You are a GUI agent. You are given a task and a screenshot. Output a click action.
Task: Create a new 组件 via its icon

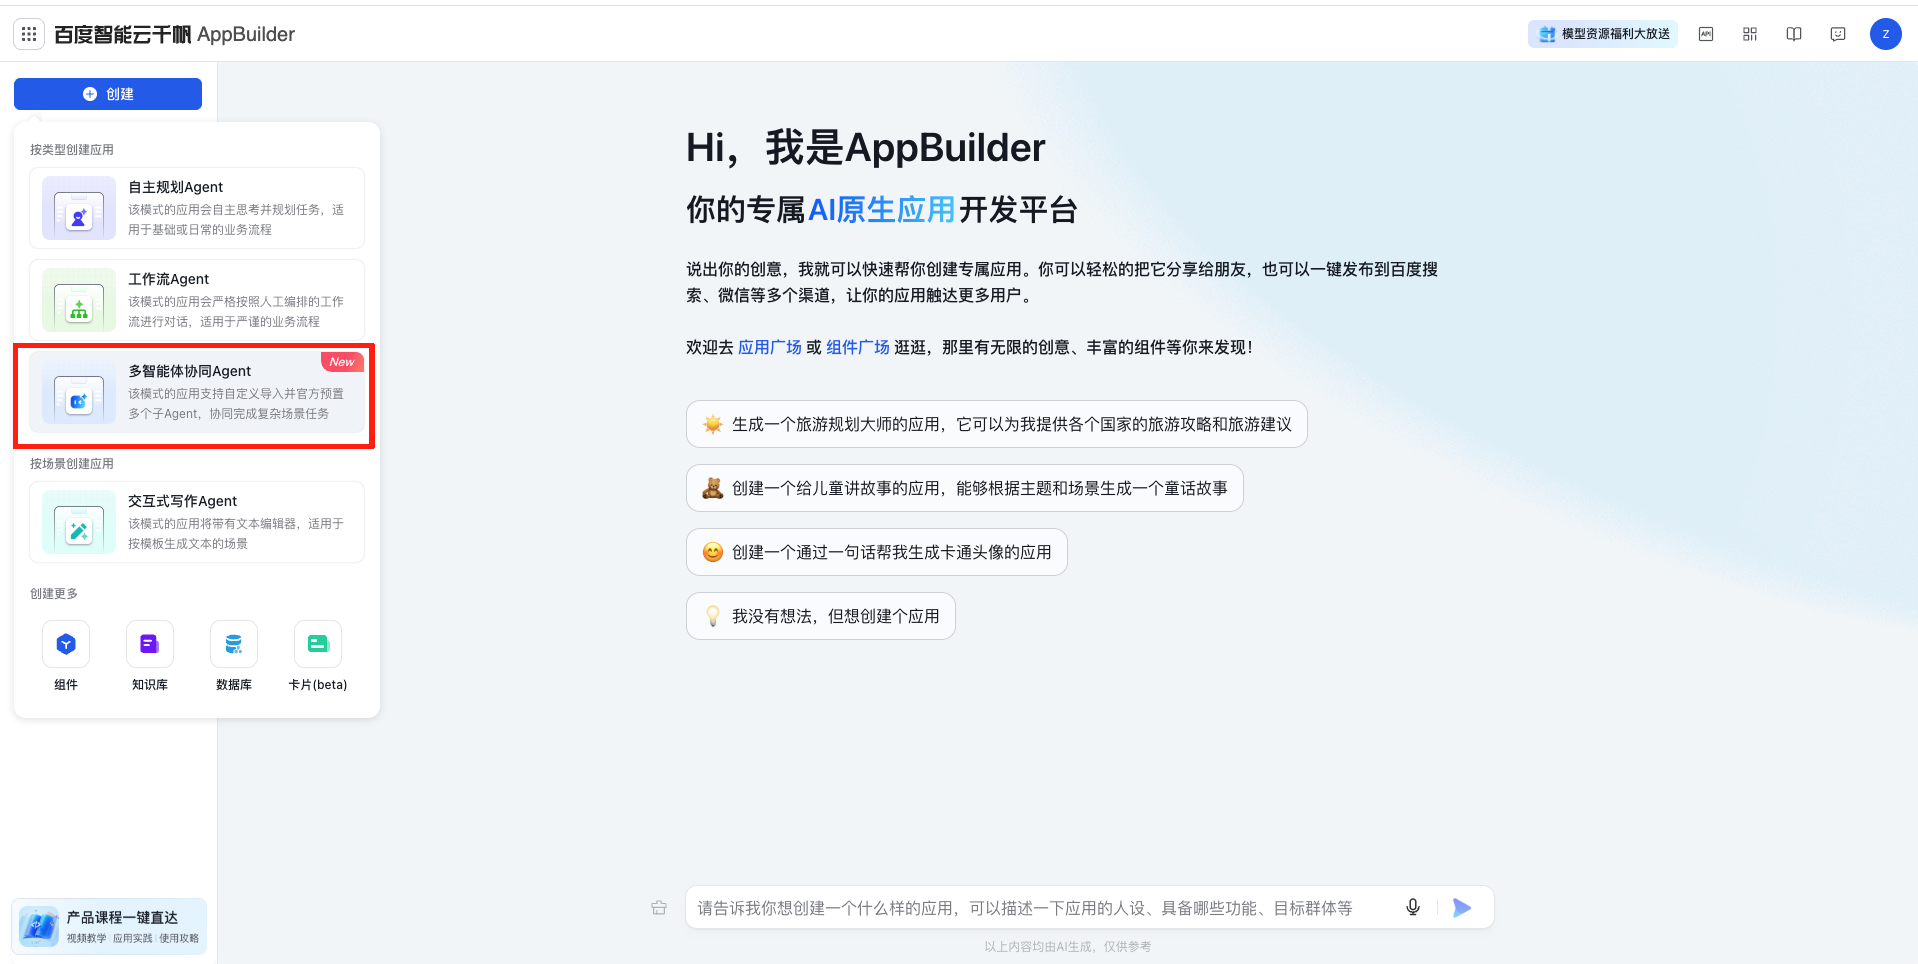(x=66, y=644)
